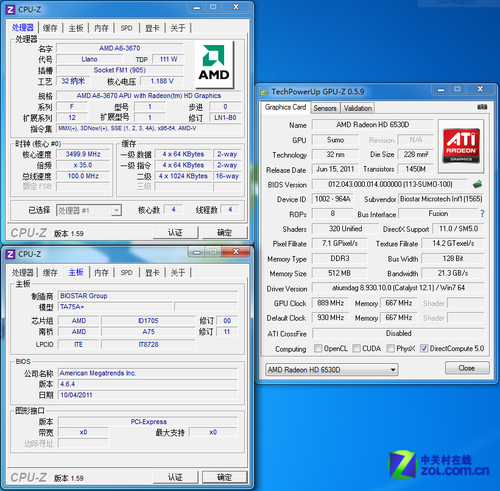Click the Release Date Jun 15, 2011 field
The height and width of the screenshot is (491, 500).
[335, 169]
